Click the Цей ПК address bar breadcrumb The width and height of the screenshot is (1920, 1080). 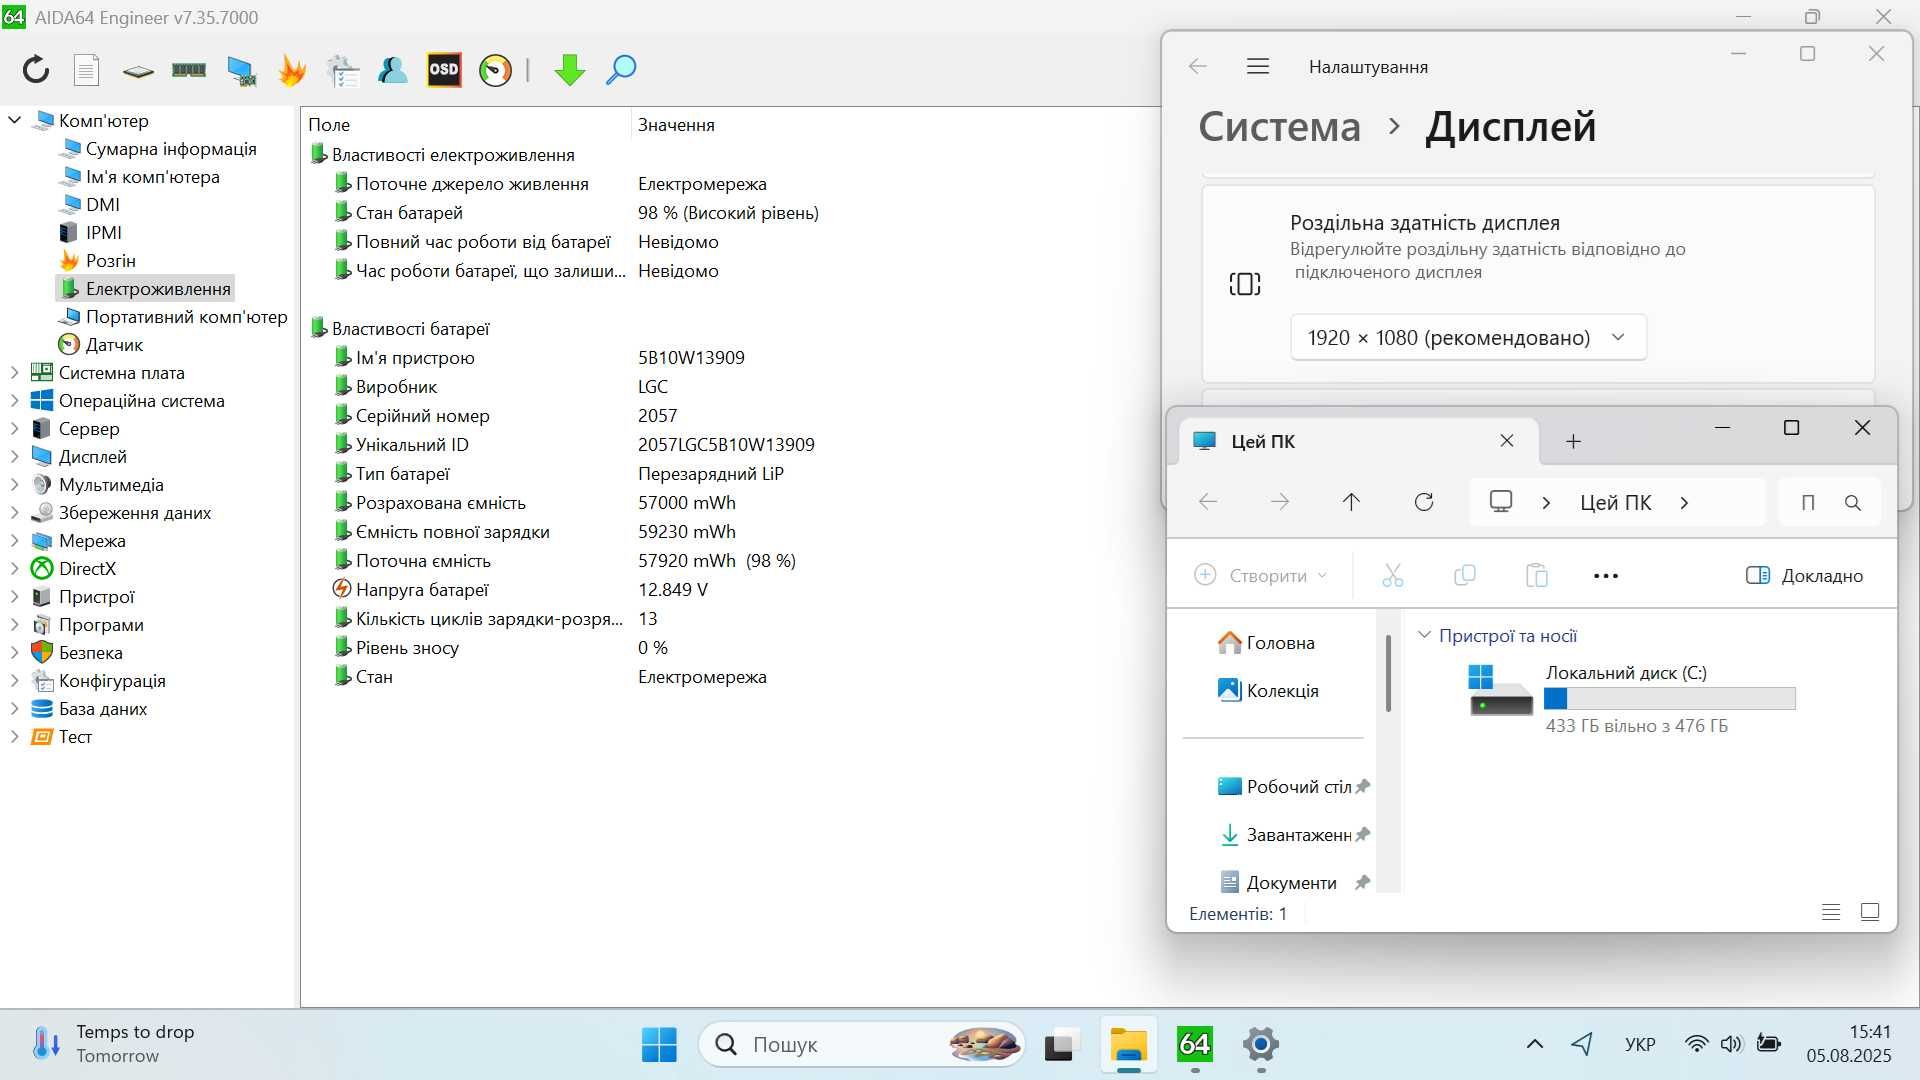pos(1615,502)
